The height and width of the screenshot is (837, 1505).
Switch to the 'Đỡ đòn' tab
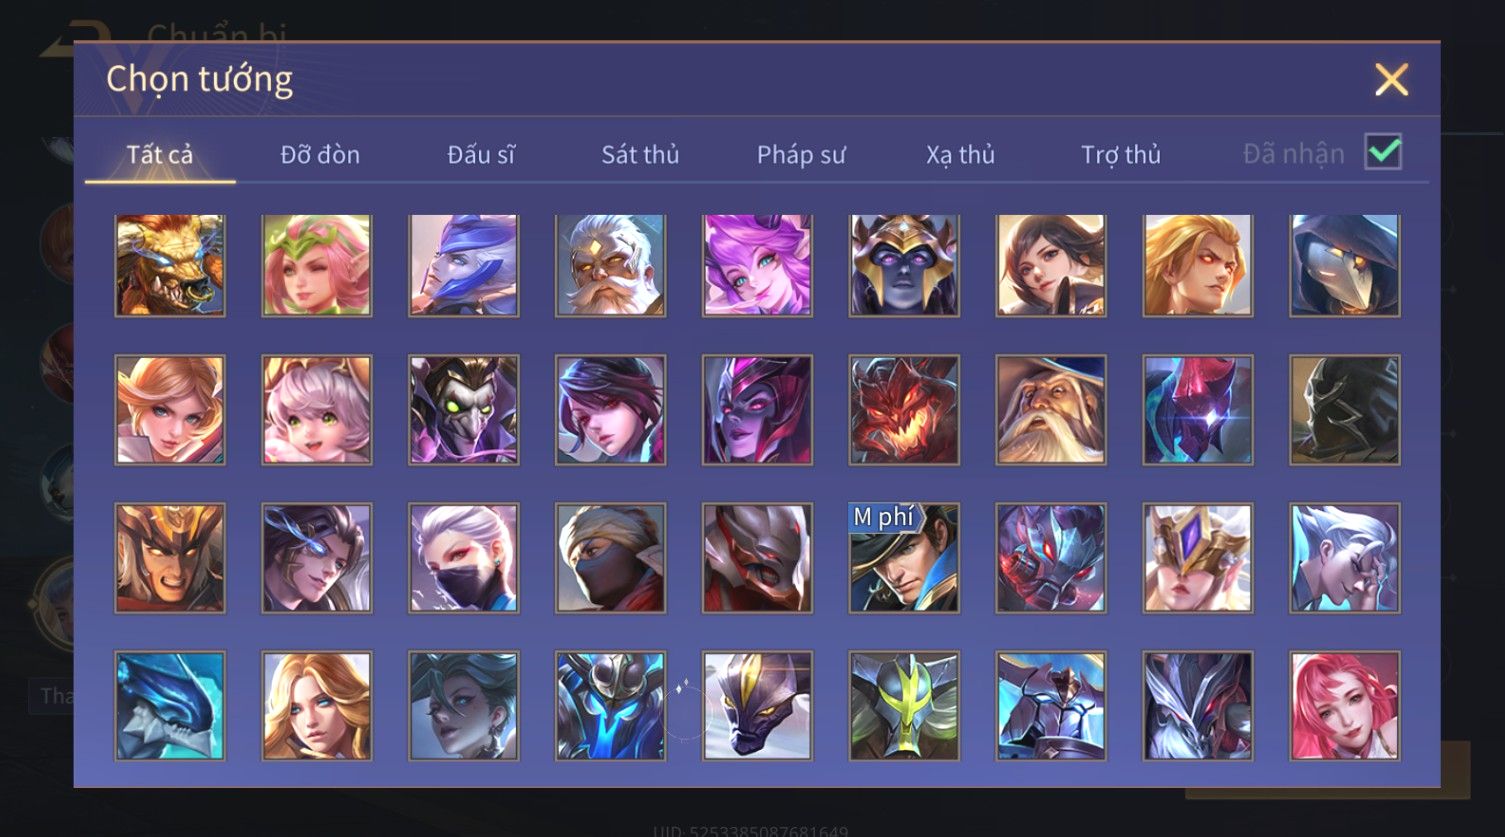coord(320,155)
